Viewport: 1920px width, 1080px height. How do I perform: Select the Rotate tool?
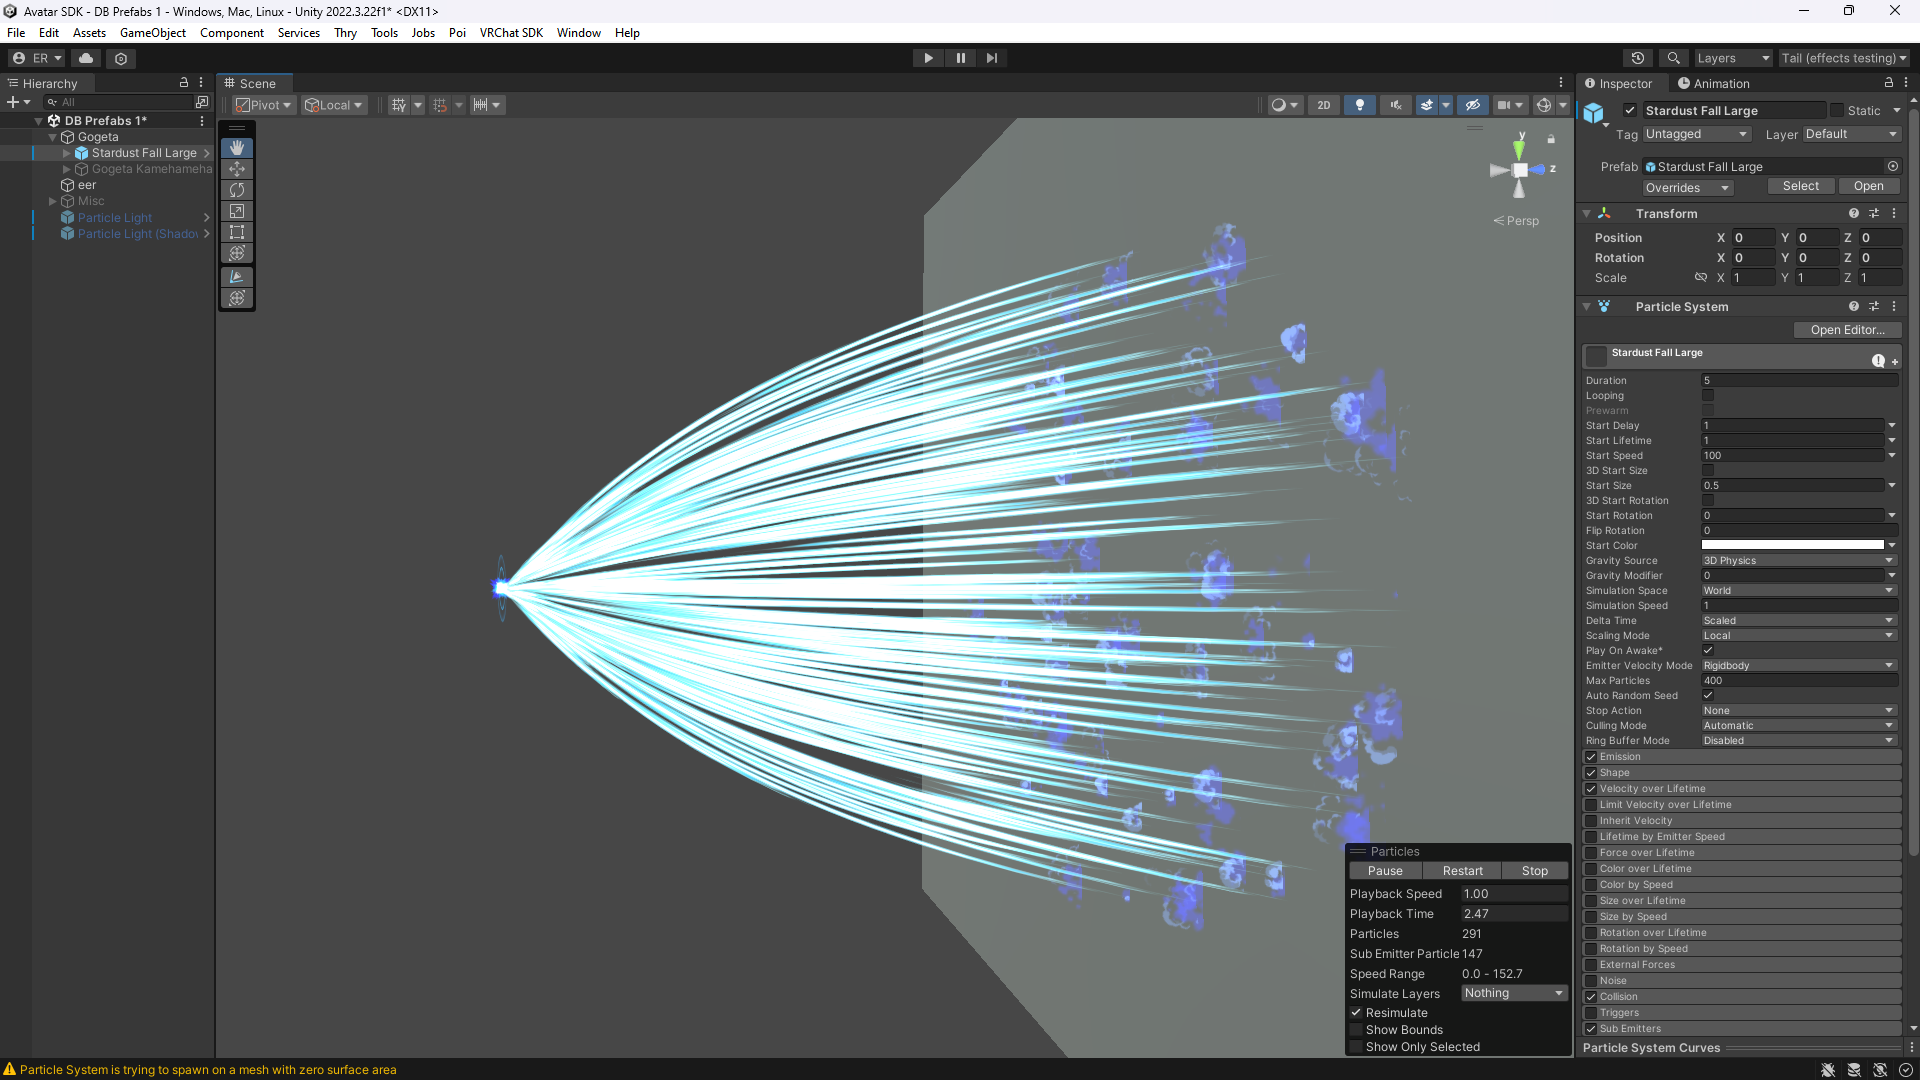237,190
